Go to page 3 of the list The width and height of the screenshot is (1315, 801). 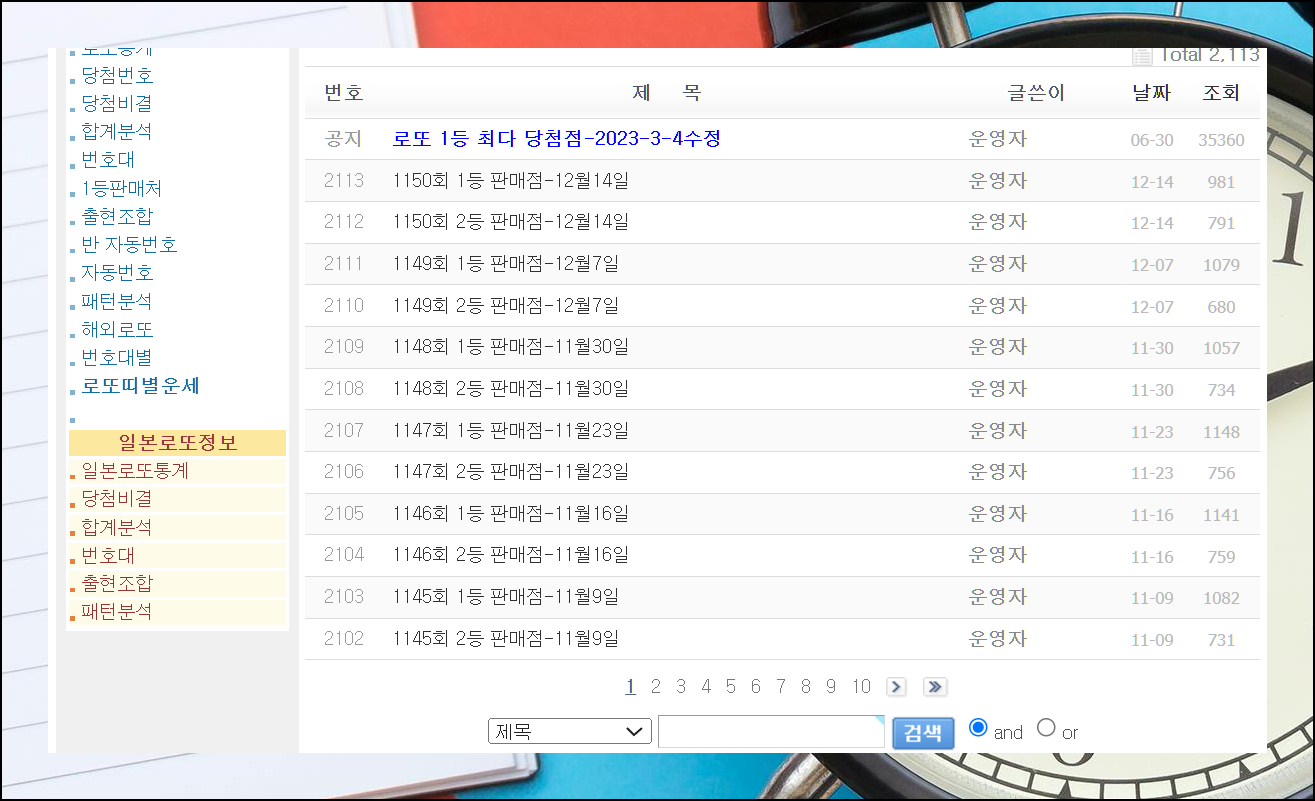point(681,687)
